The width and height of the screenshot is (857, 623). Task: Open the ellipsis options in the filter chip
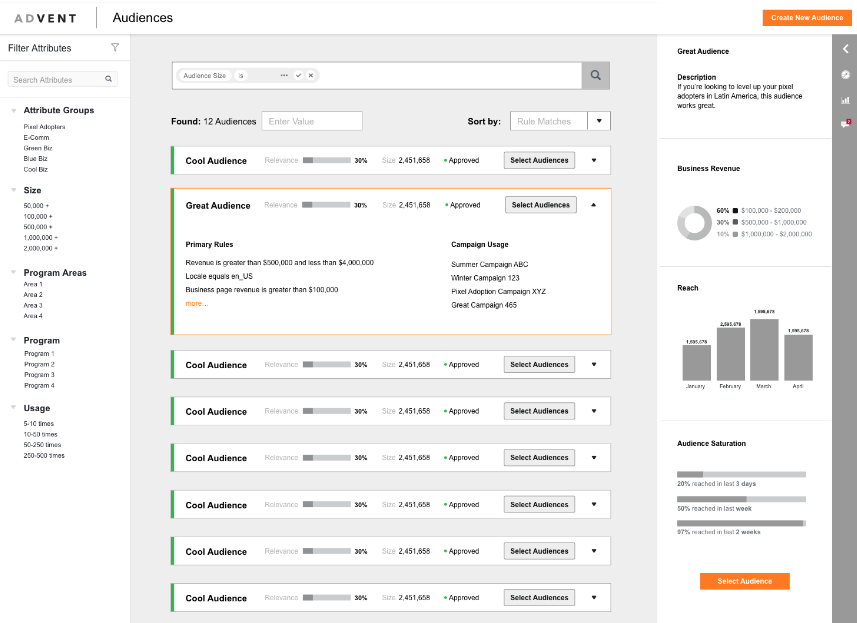(284, 75)
